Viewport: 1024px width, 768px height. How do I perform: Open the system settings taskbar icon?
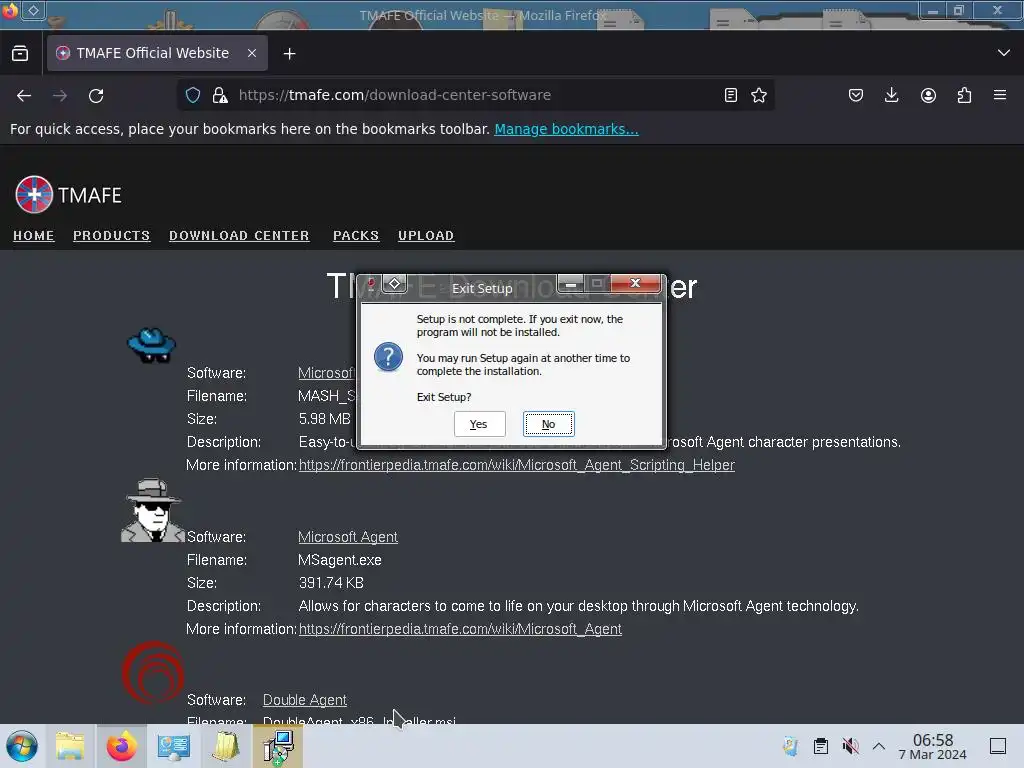(174, 746)
